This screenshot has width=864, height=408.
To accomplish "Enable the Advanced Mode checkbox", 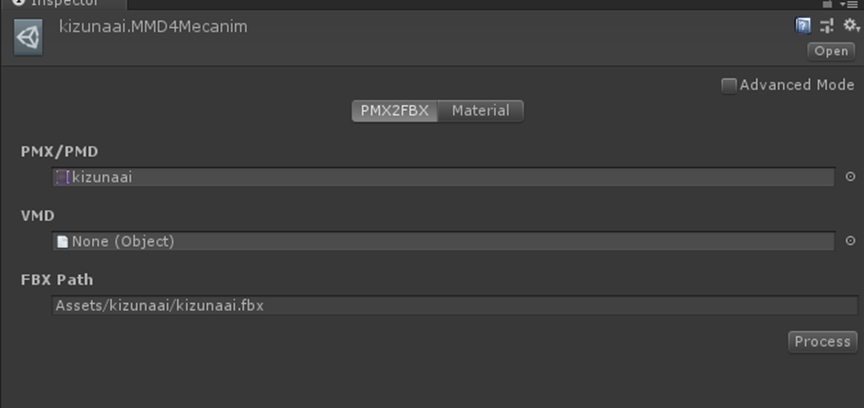I will tap(729, 85).
